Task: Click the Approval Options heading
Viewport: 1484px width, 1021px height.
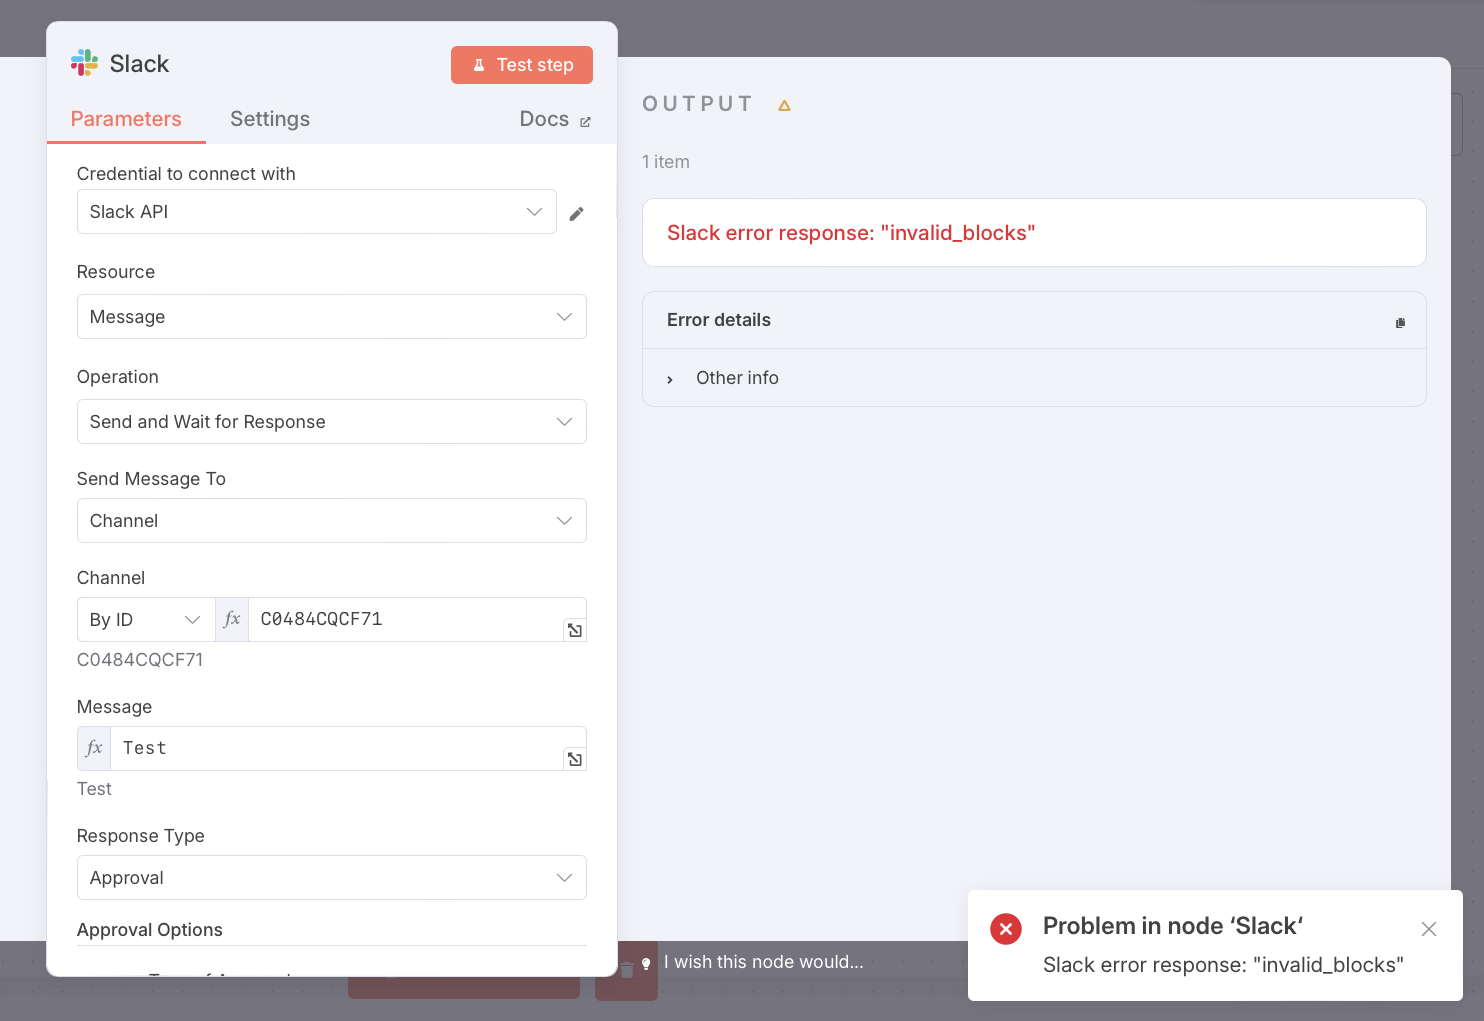Action: [150, 930]
